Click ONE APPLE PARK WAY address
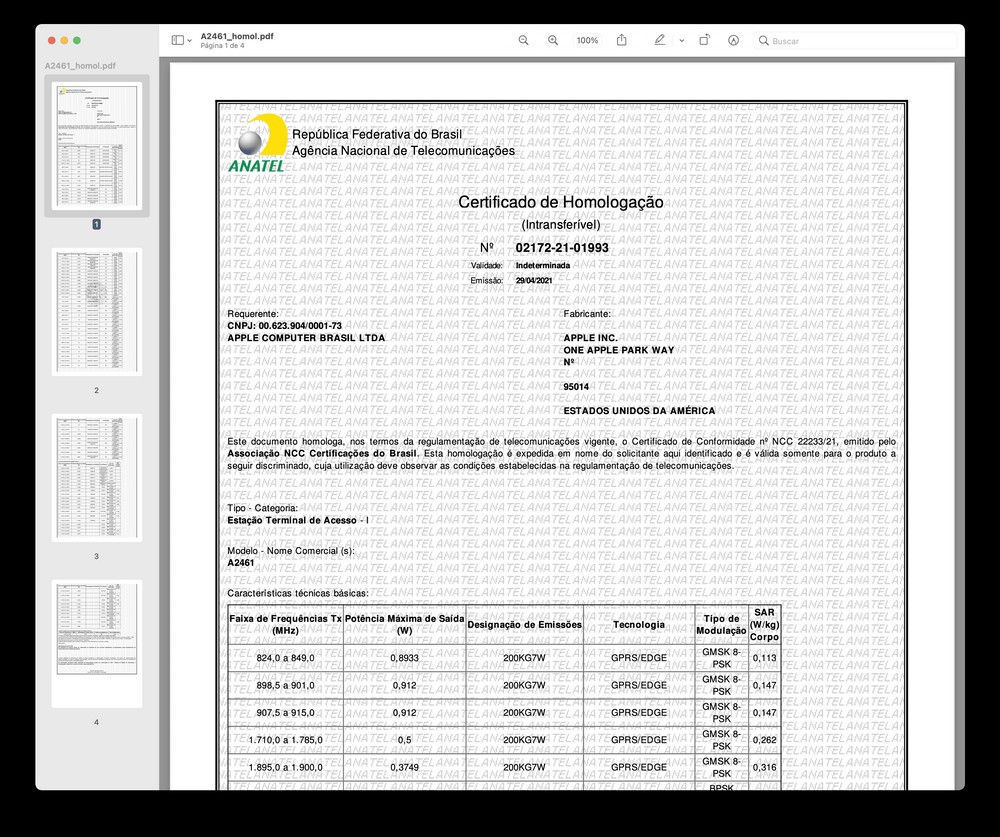 (619, 350)
